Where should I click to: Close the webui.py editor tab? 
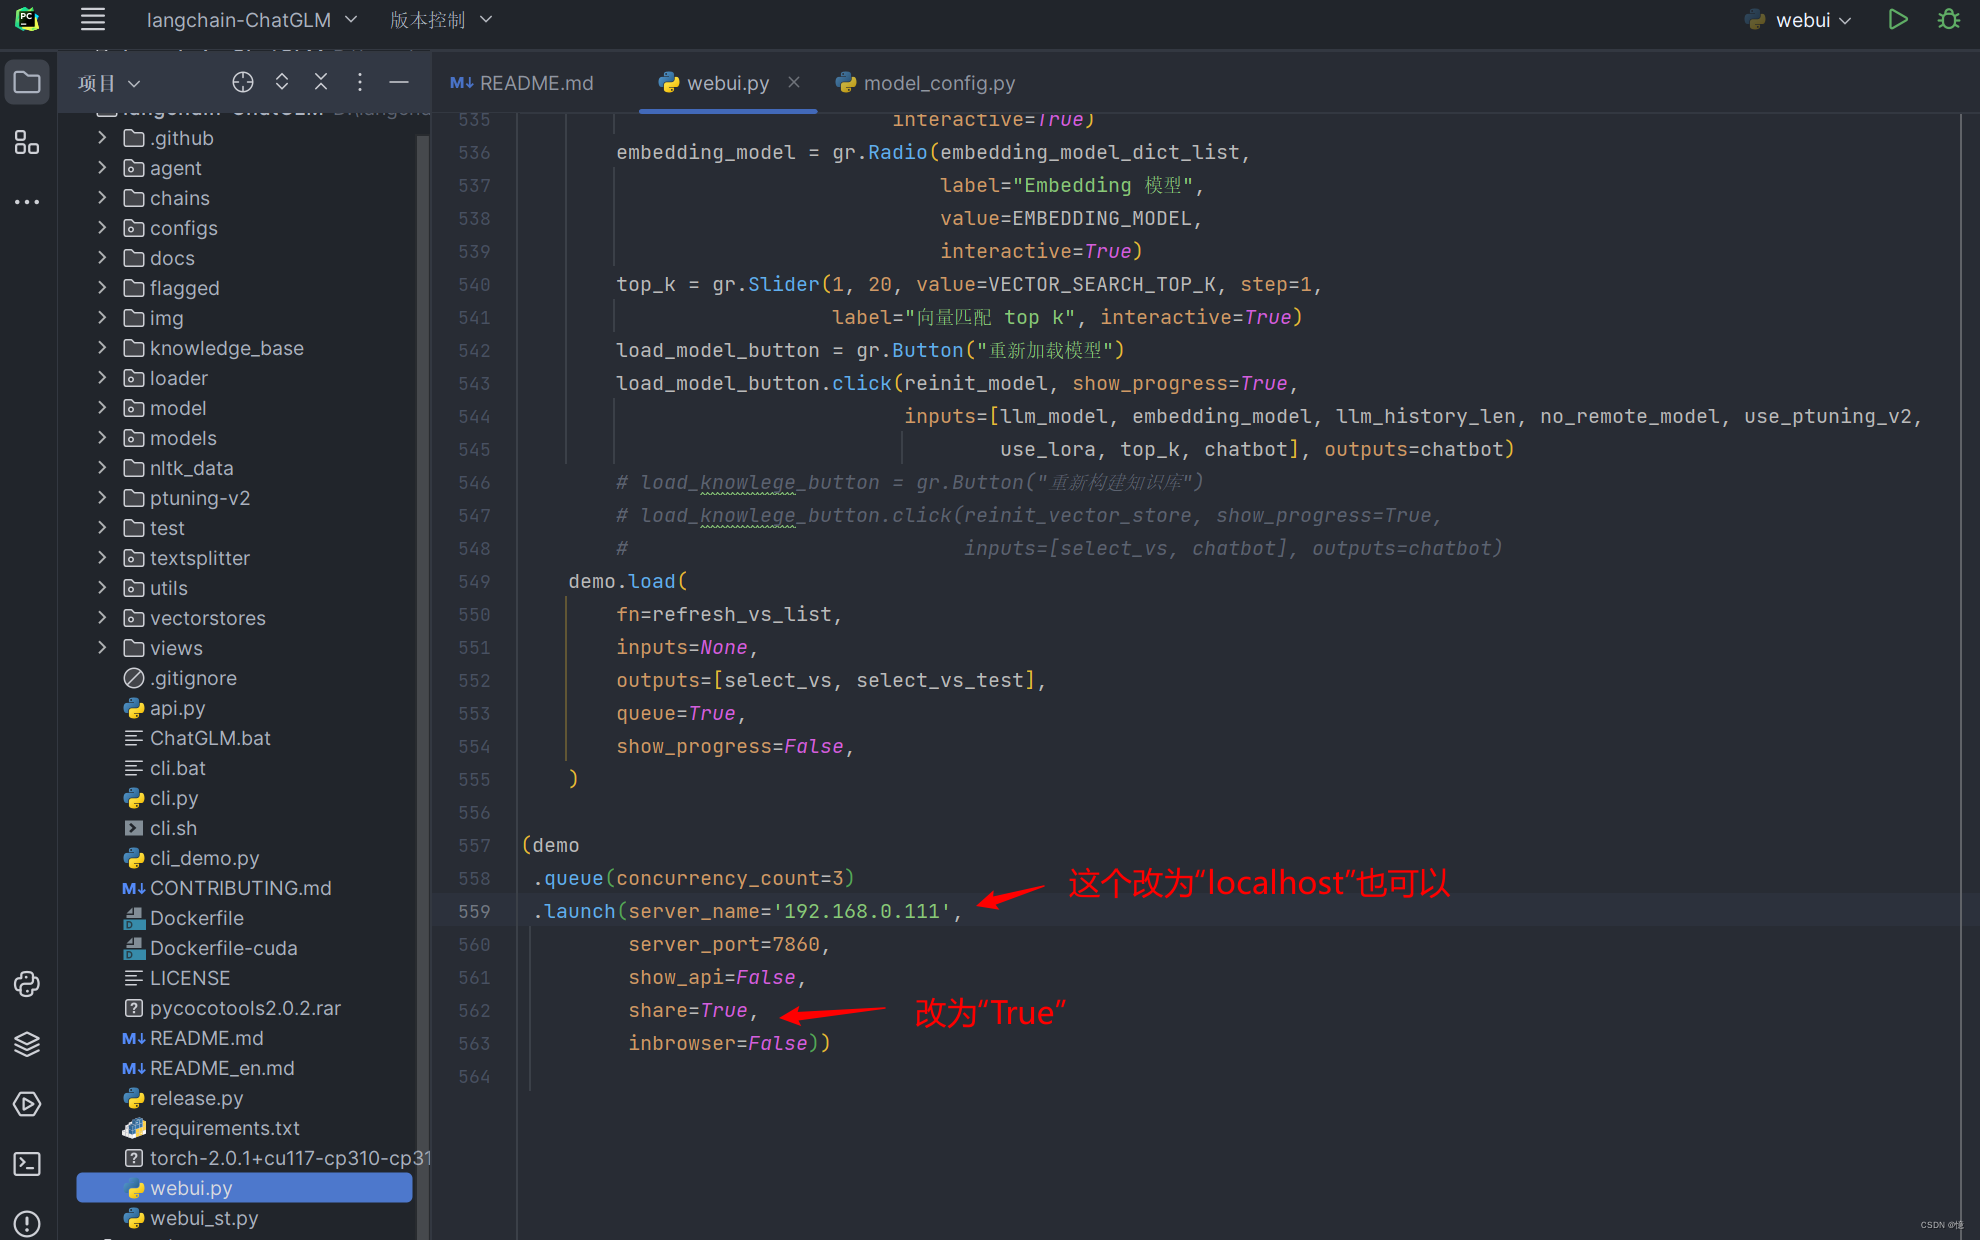pos(794,82)
